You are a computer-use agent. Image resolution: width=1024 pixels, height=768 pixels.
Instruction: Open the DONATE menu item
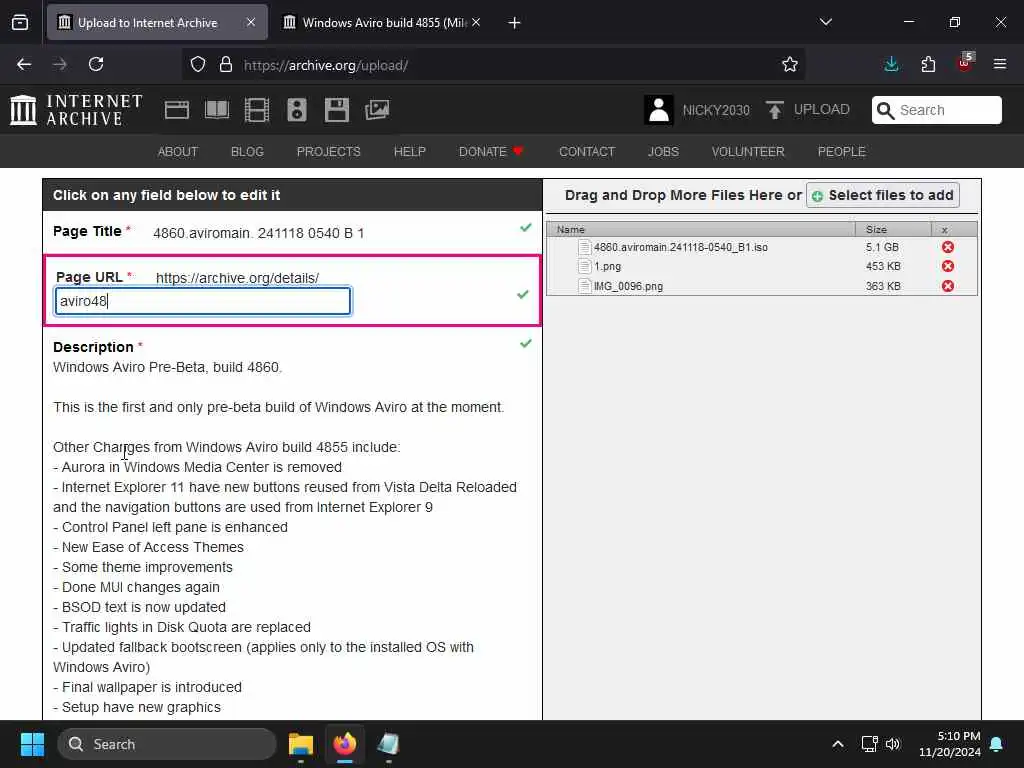point(491,152)
